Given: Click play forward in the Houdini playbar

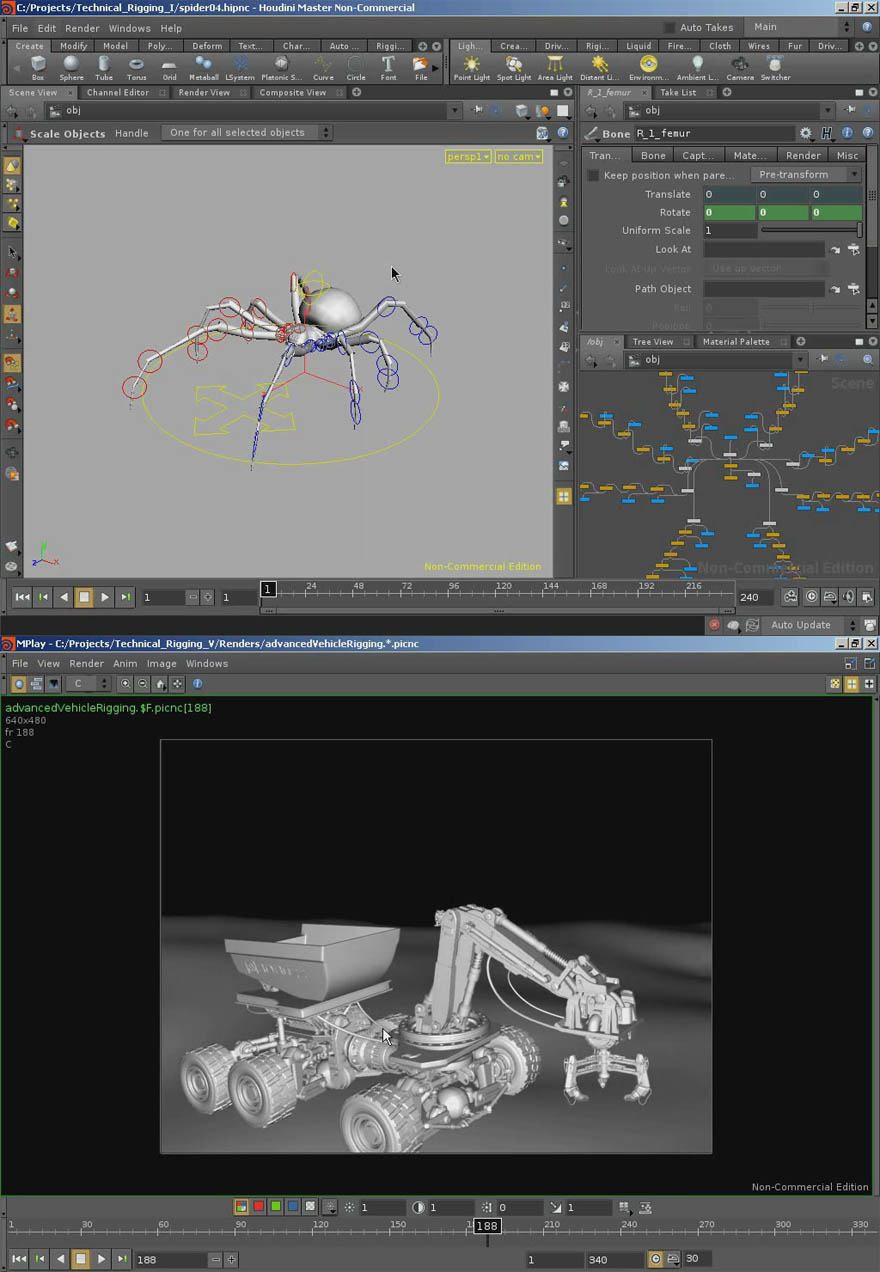Looking at the screenshot, I should click(x=105, y=597).
